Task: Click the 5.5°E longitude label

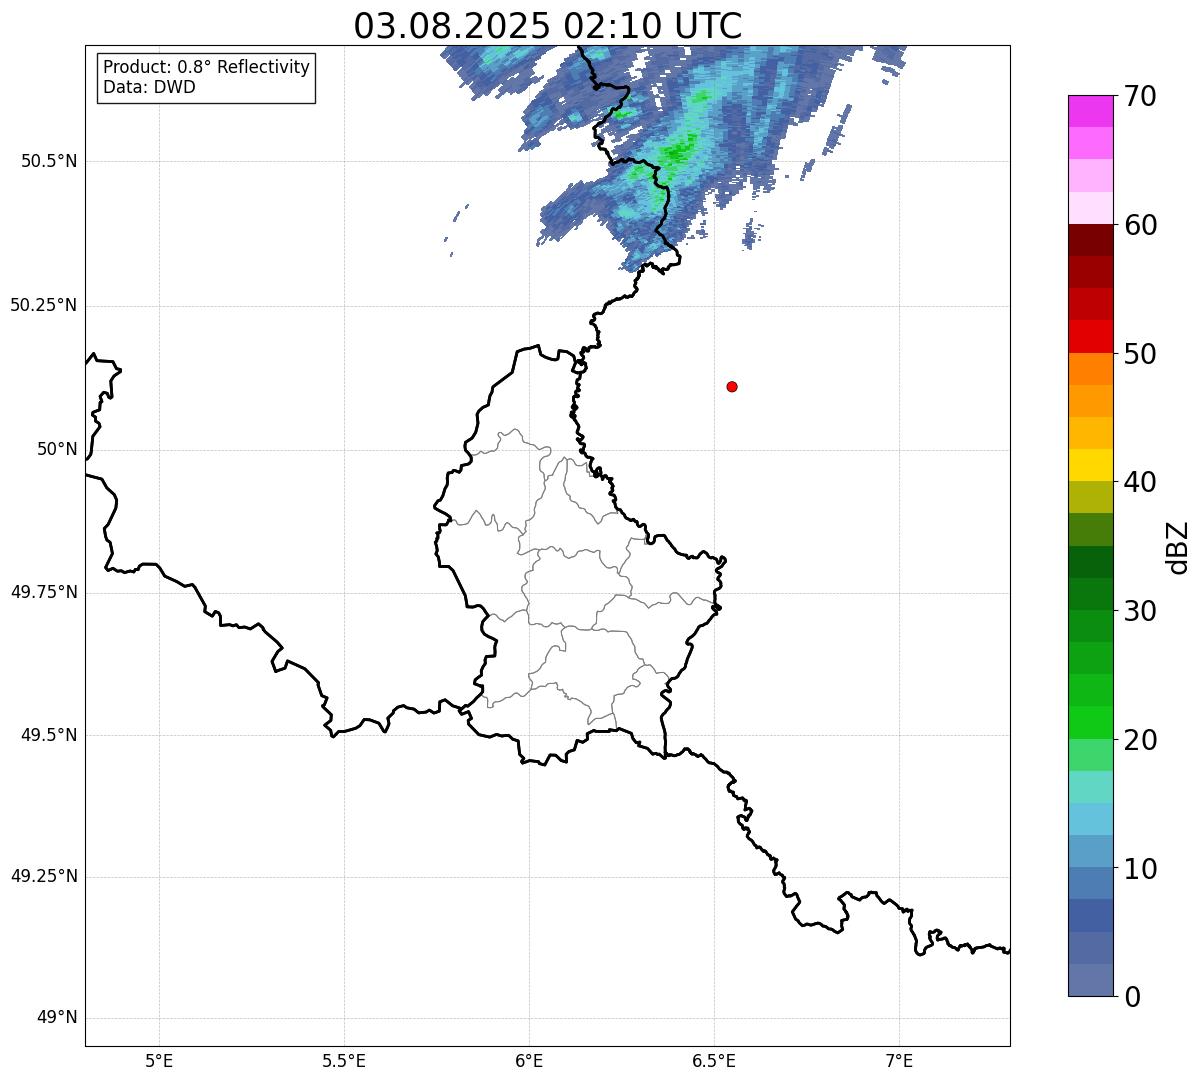Action: coord(344,1060)
